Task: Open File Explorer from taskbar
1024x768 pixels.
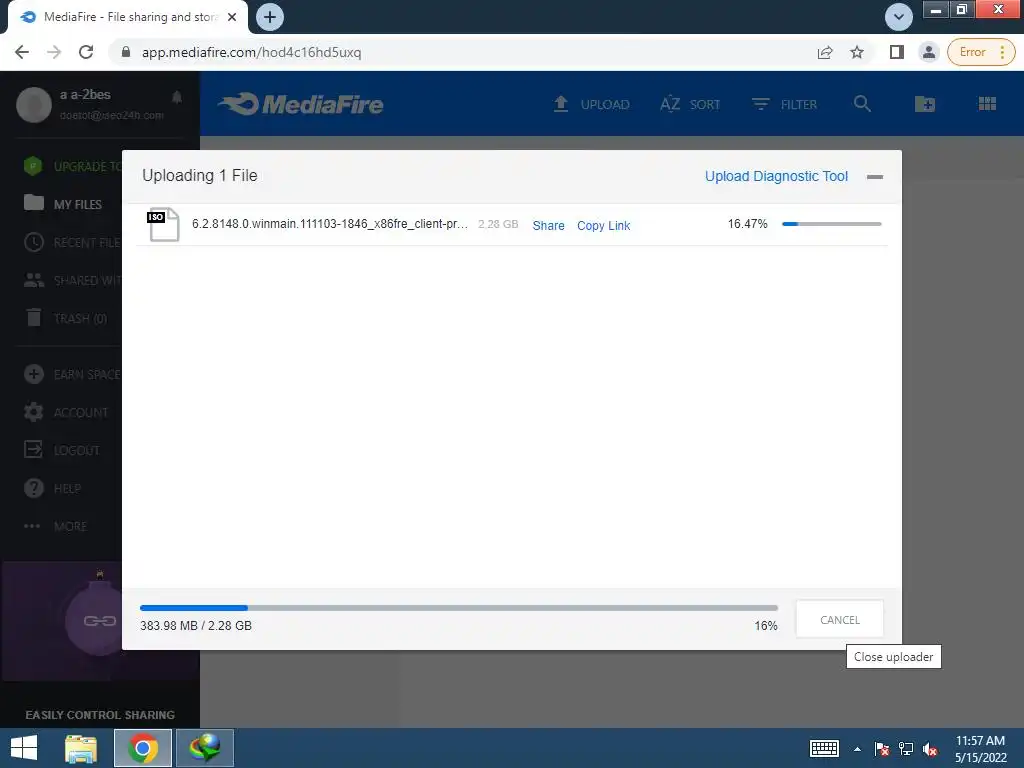Action: coord(81,748)
